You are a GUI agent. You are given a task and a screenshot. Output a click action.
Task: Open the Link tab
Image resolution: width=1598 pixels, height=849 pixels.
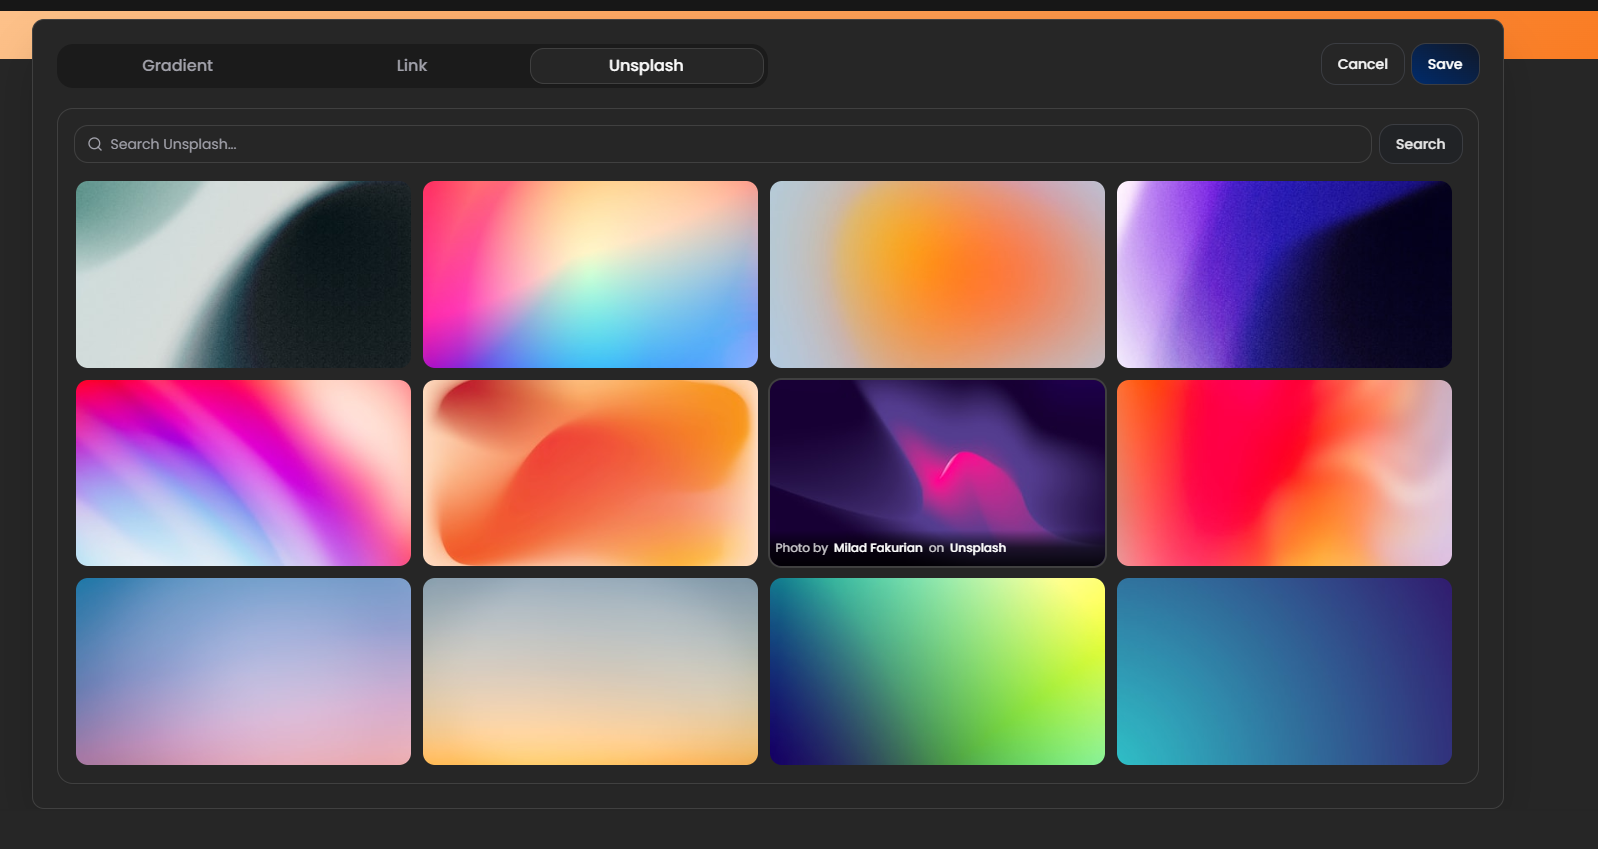click(411, 66)
